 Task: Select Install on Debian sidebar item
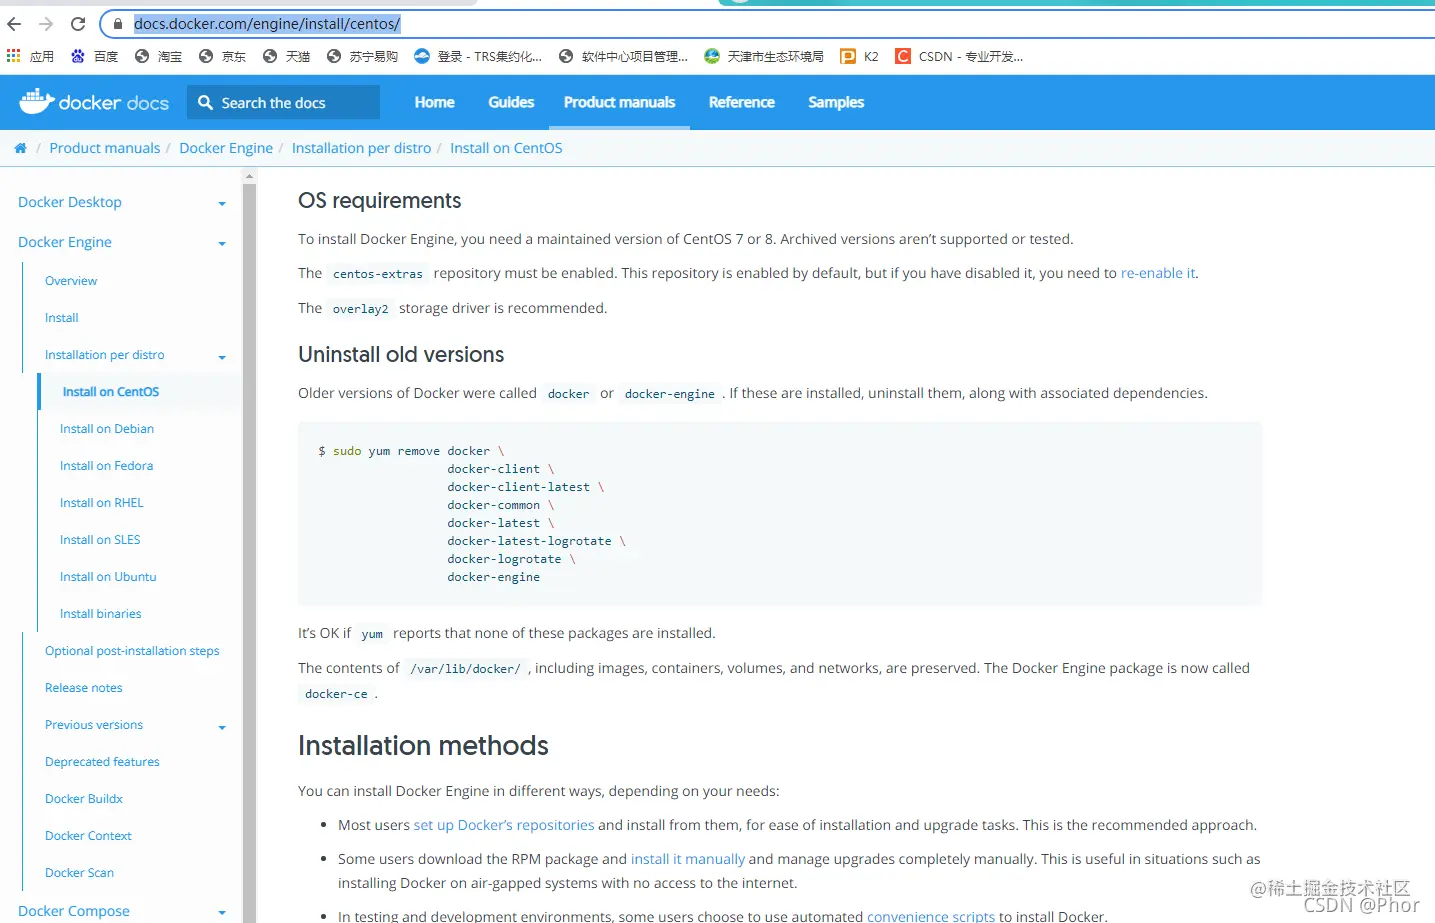click(107, 429)
